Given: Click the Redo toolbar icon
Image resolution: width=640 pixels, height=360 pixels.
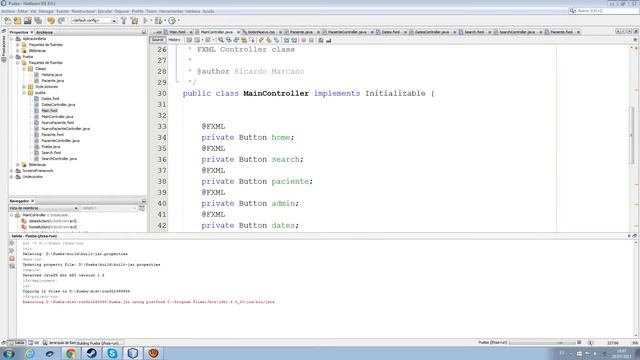Looking at the screenshot, I should 61,20.
